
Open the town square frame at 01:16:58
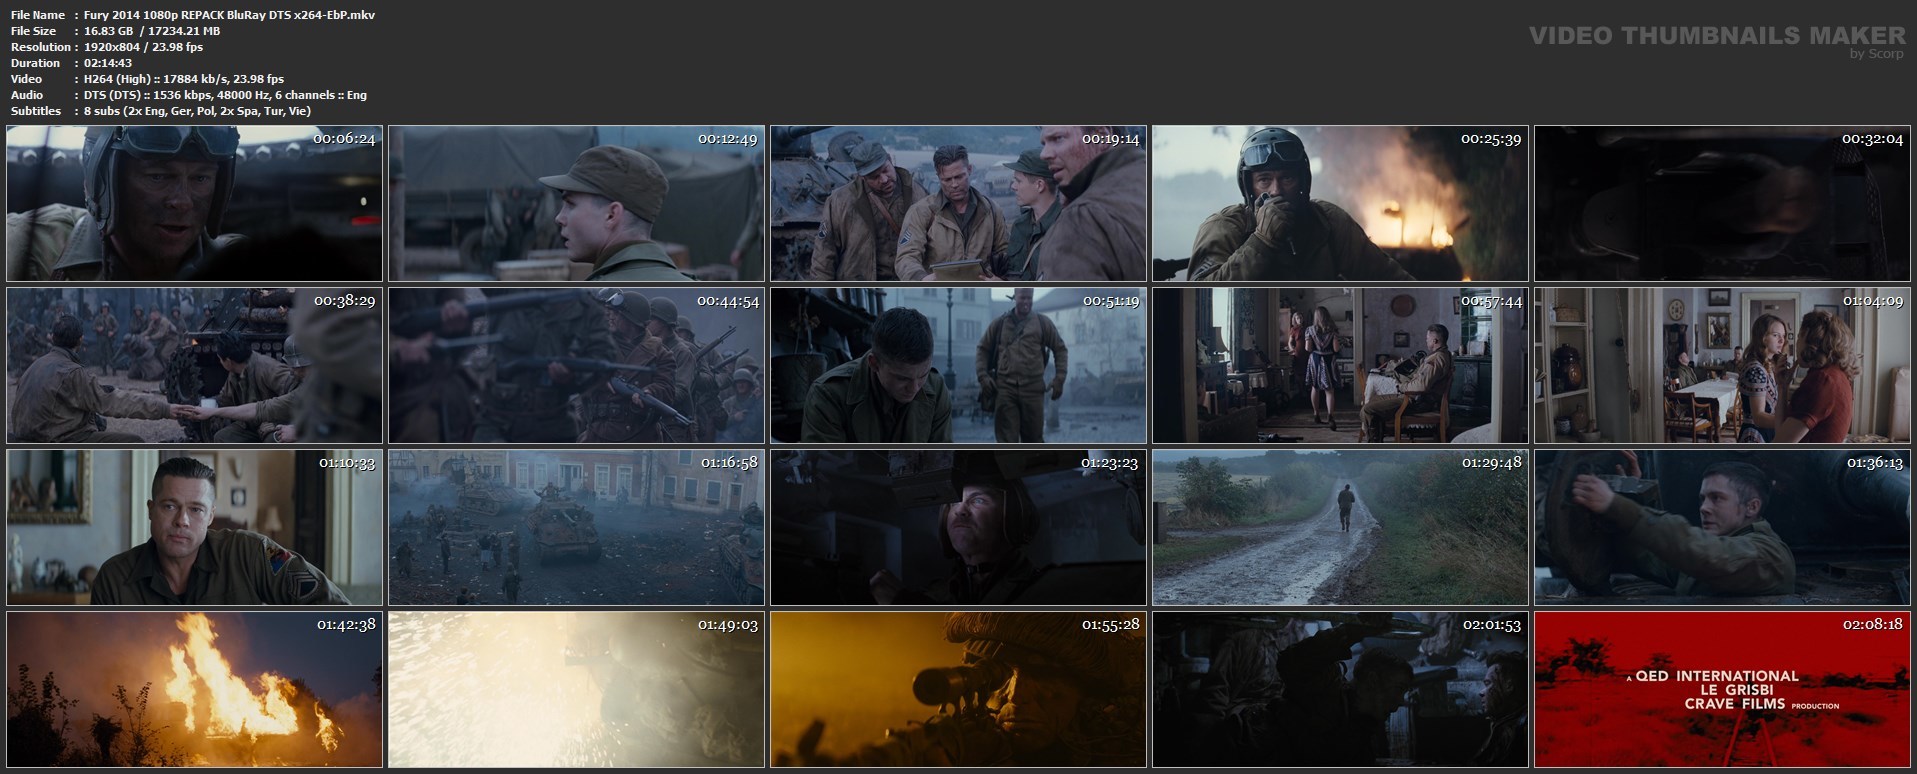coord(576,527)
